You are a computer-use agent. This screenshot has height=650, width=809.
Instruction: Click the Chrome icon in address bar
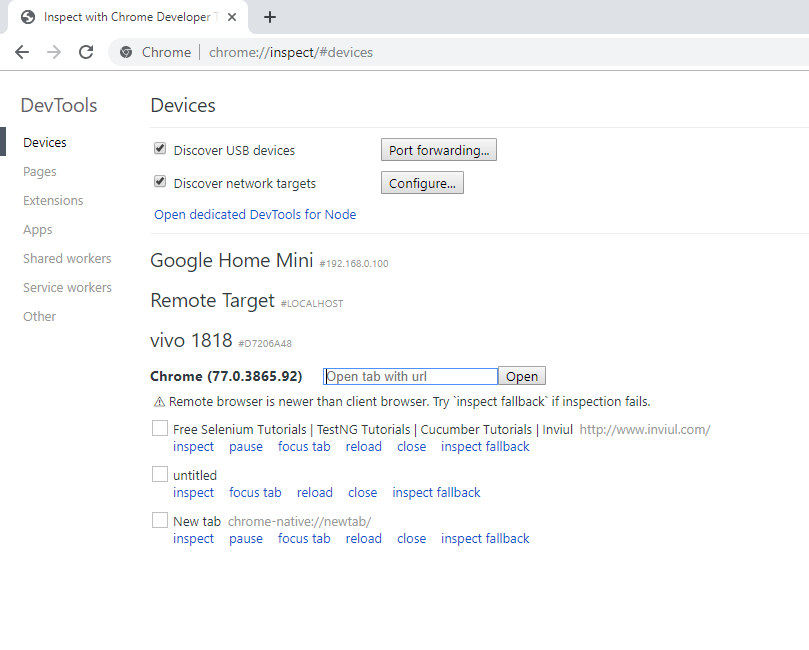126,52
